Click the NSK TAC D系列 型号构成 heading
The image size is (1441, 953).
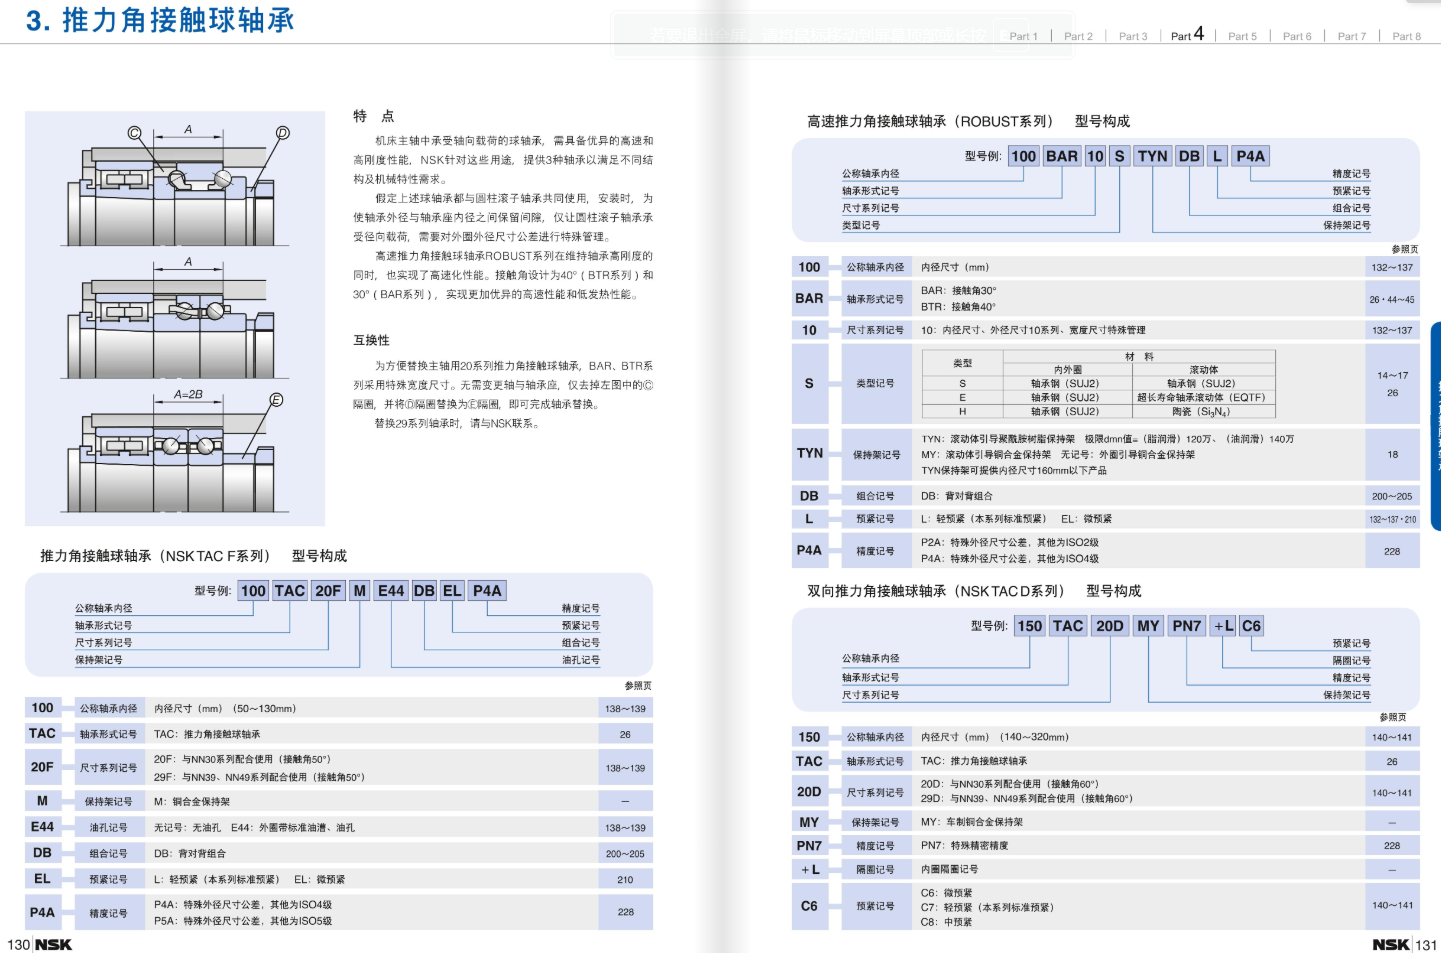pyautogui.click(x=974, y=591)
